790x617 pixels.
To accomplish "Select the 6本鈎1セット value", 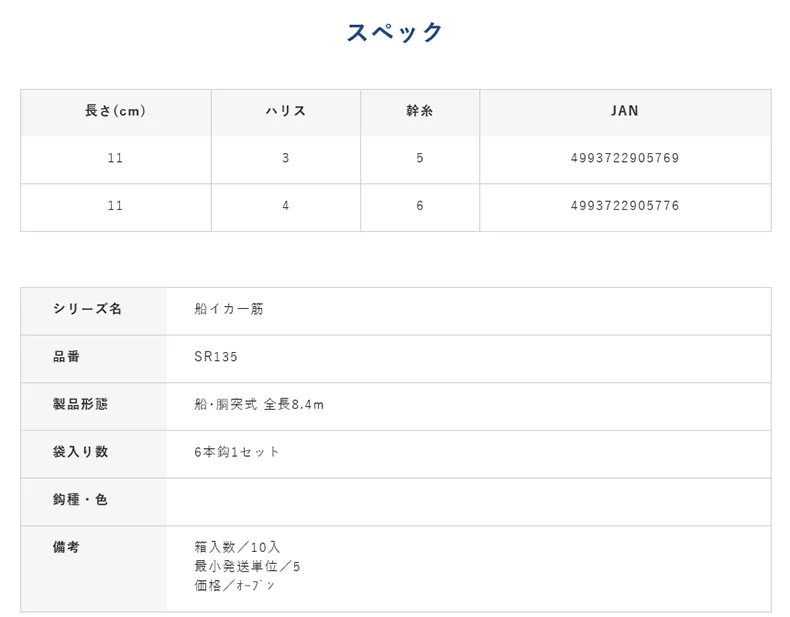I will click(x=237, y=452).
